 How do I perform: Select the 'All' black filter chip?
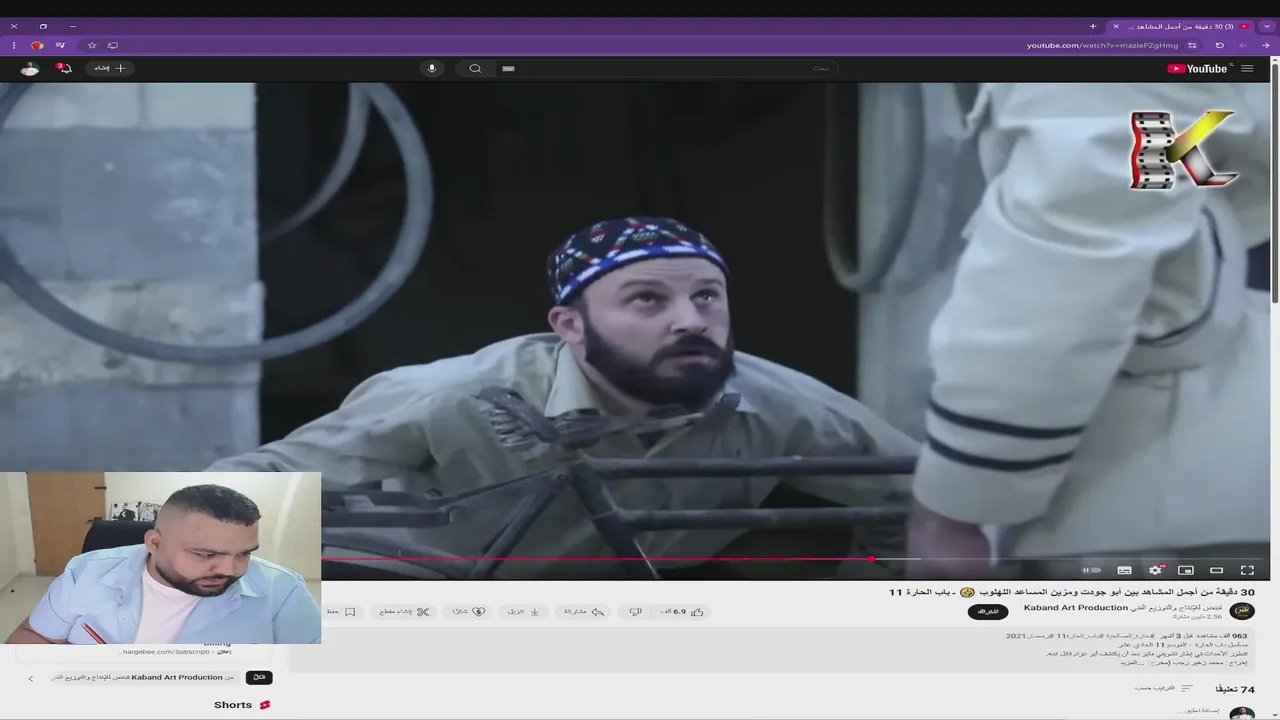(x=259, y=677)
